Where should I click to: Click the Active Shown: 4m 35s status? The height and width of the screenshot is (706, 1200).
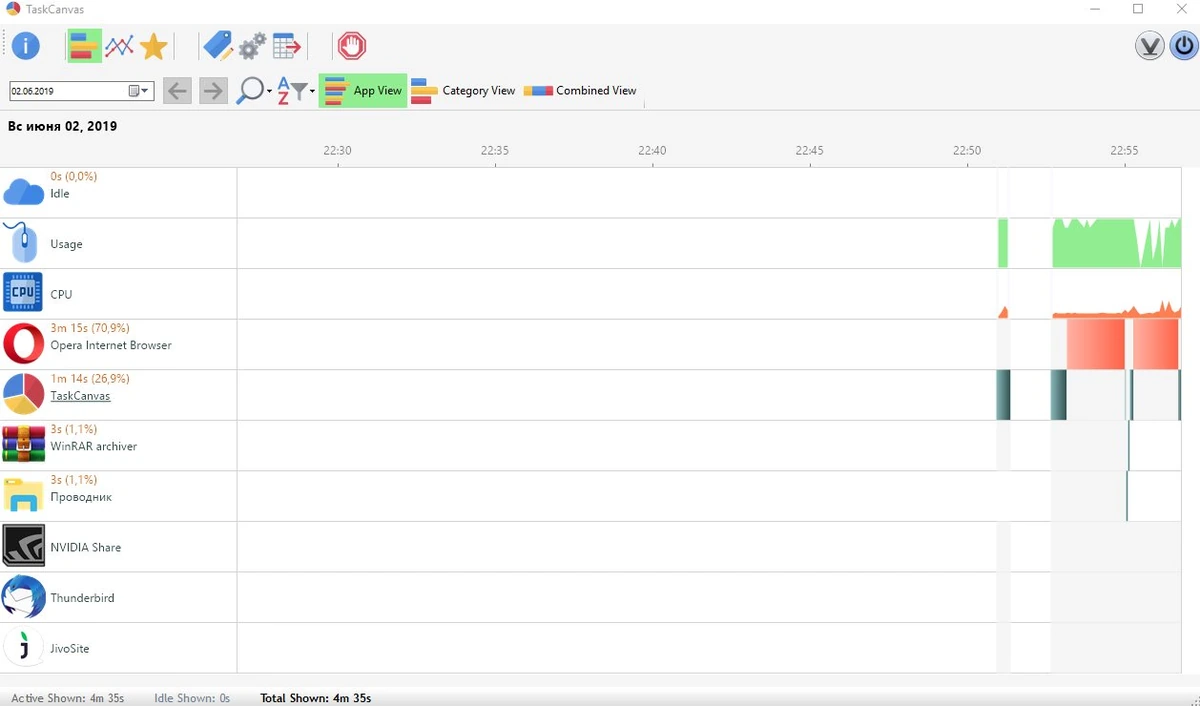(68, 698)
